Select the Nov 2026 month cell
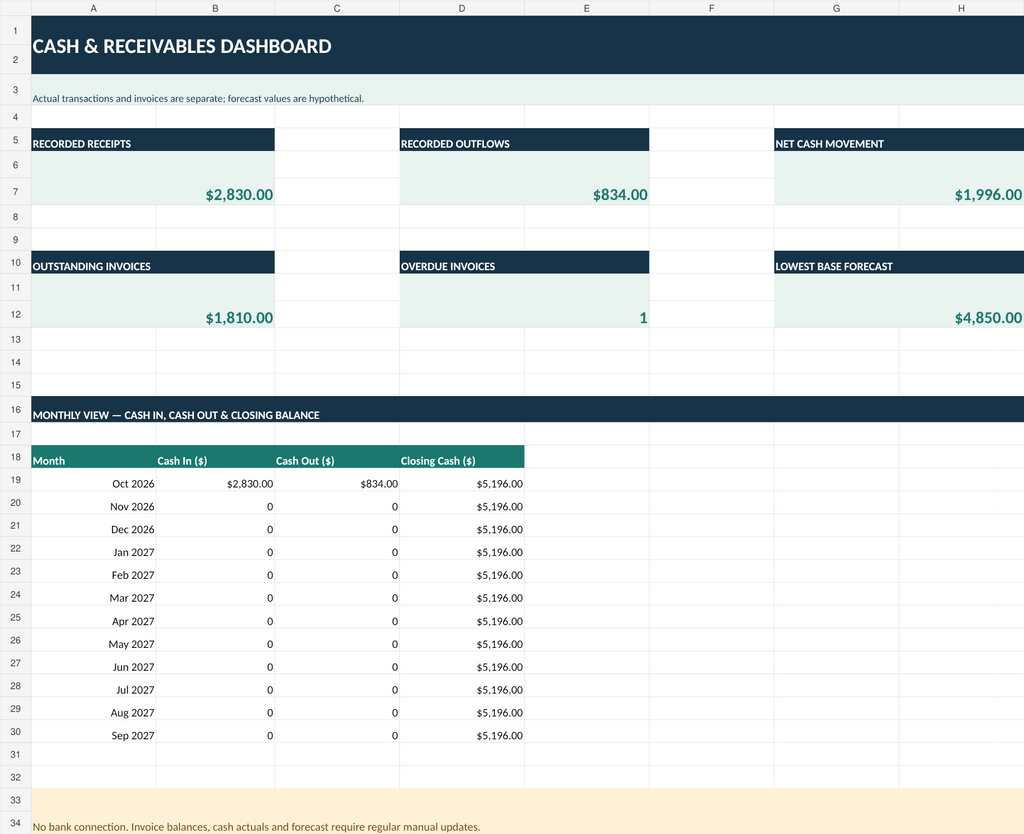Screen dimensions: 1024x834 (93, 503)
